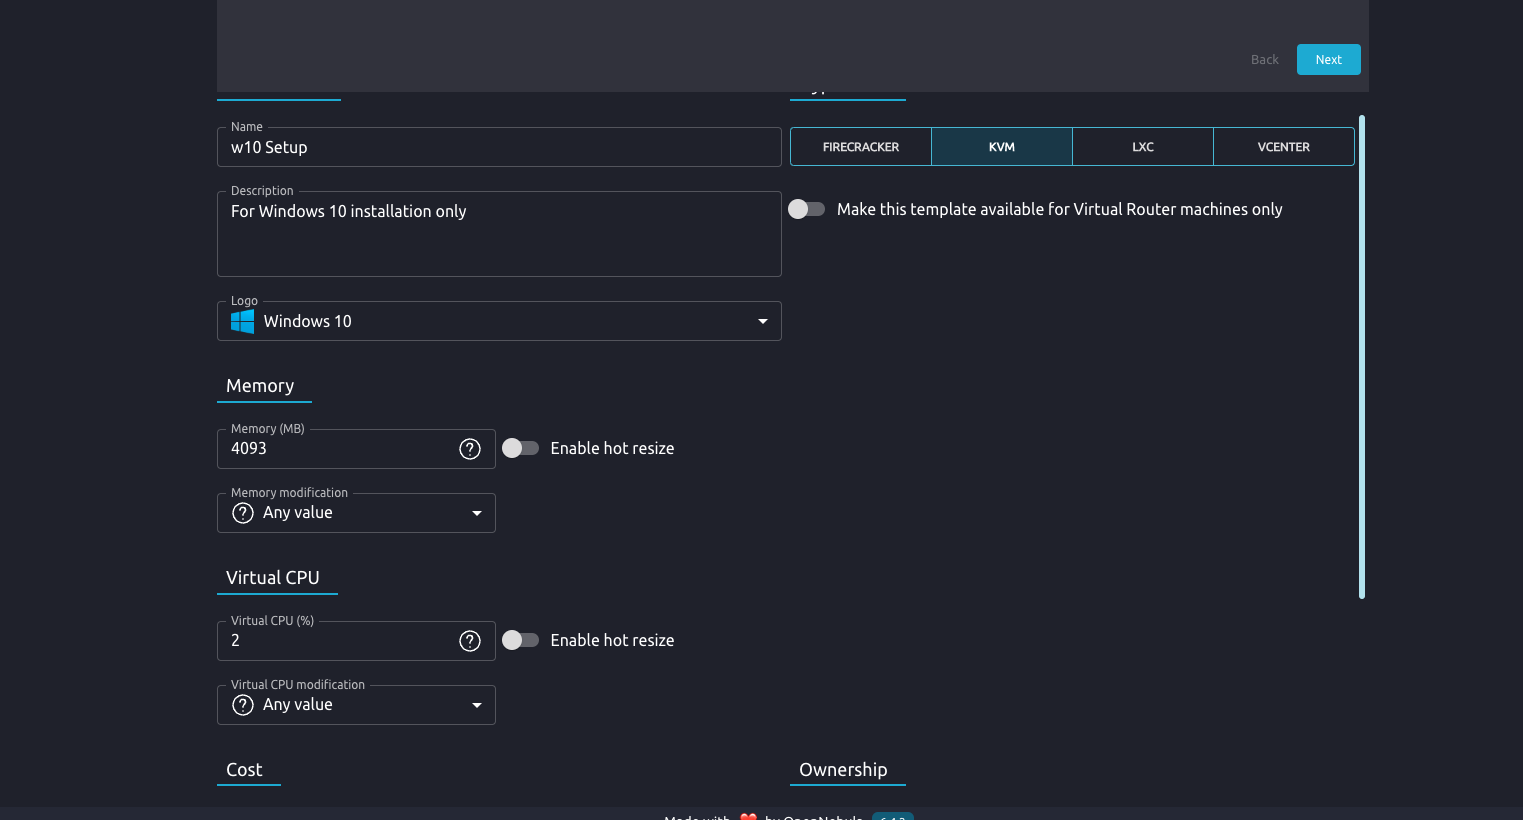The height and width of the screenshot is (820, 1523).
Task: Click the vertical scrollbar on the right
Action: [x=1361, y=355]
